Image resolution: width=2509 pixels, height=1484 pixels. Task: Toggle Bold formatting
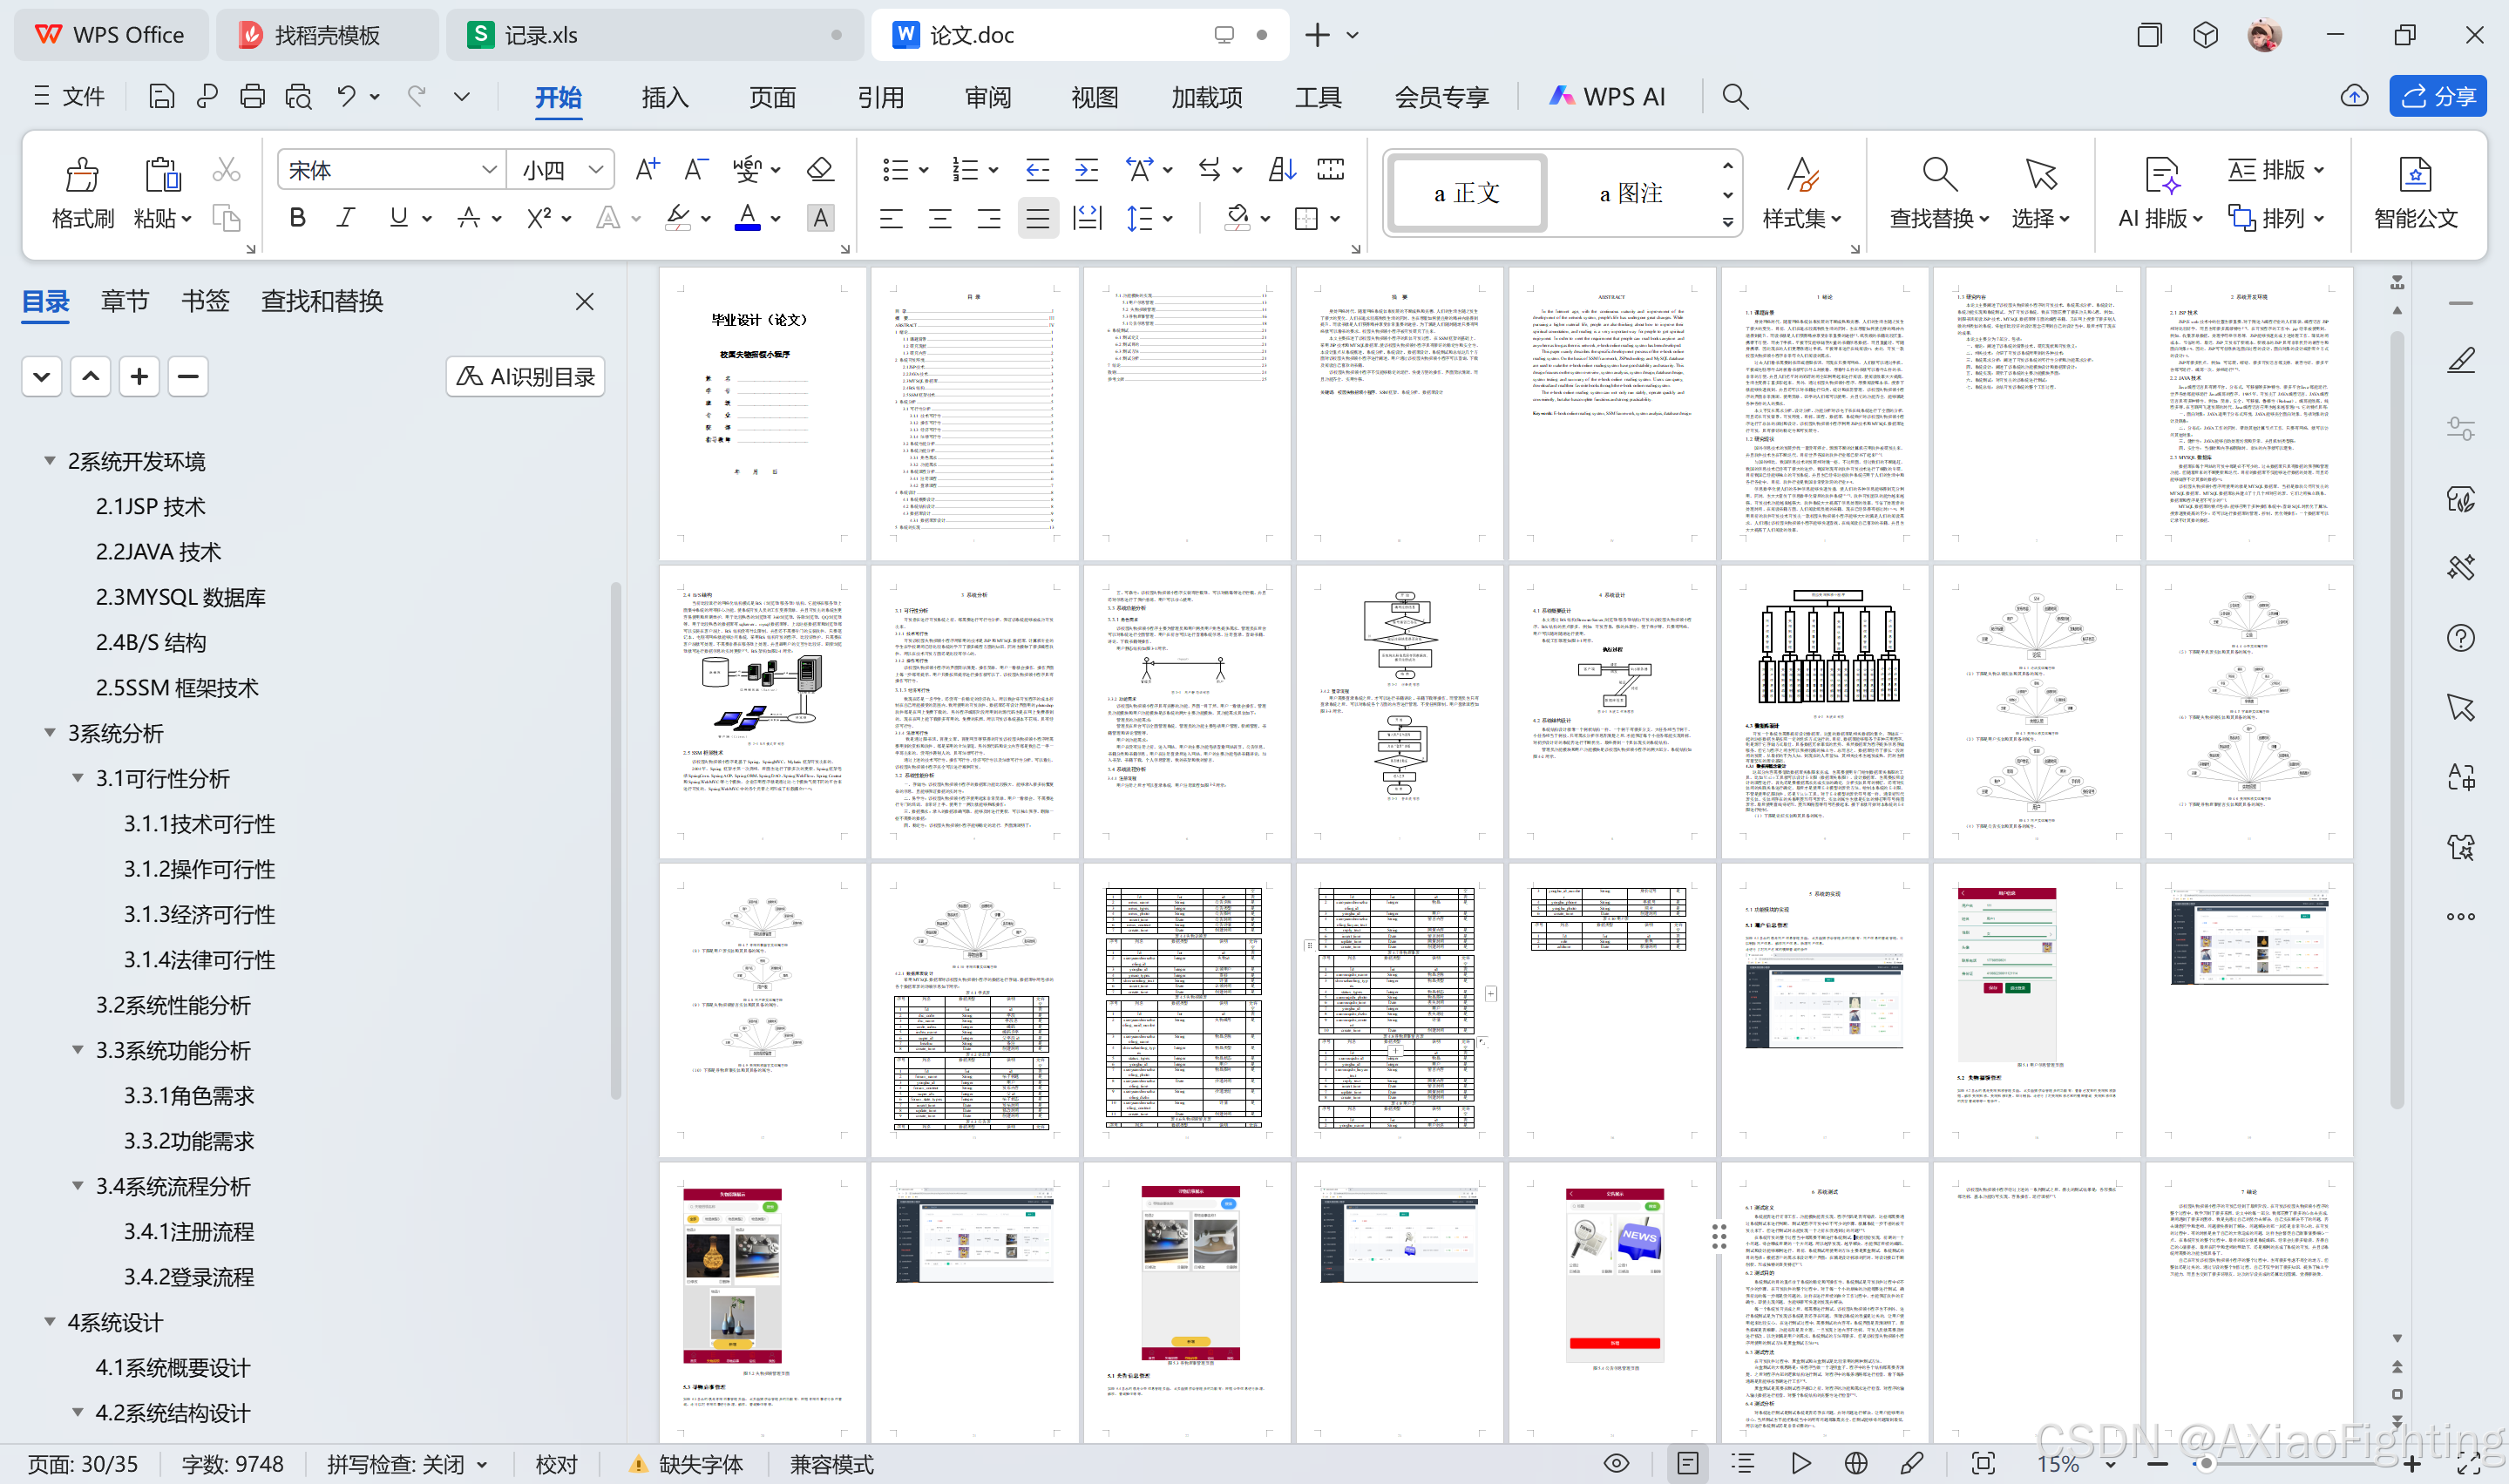tap(297, 218)
